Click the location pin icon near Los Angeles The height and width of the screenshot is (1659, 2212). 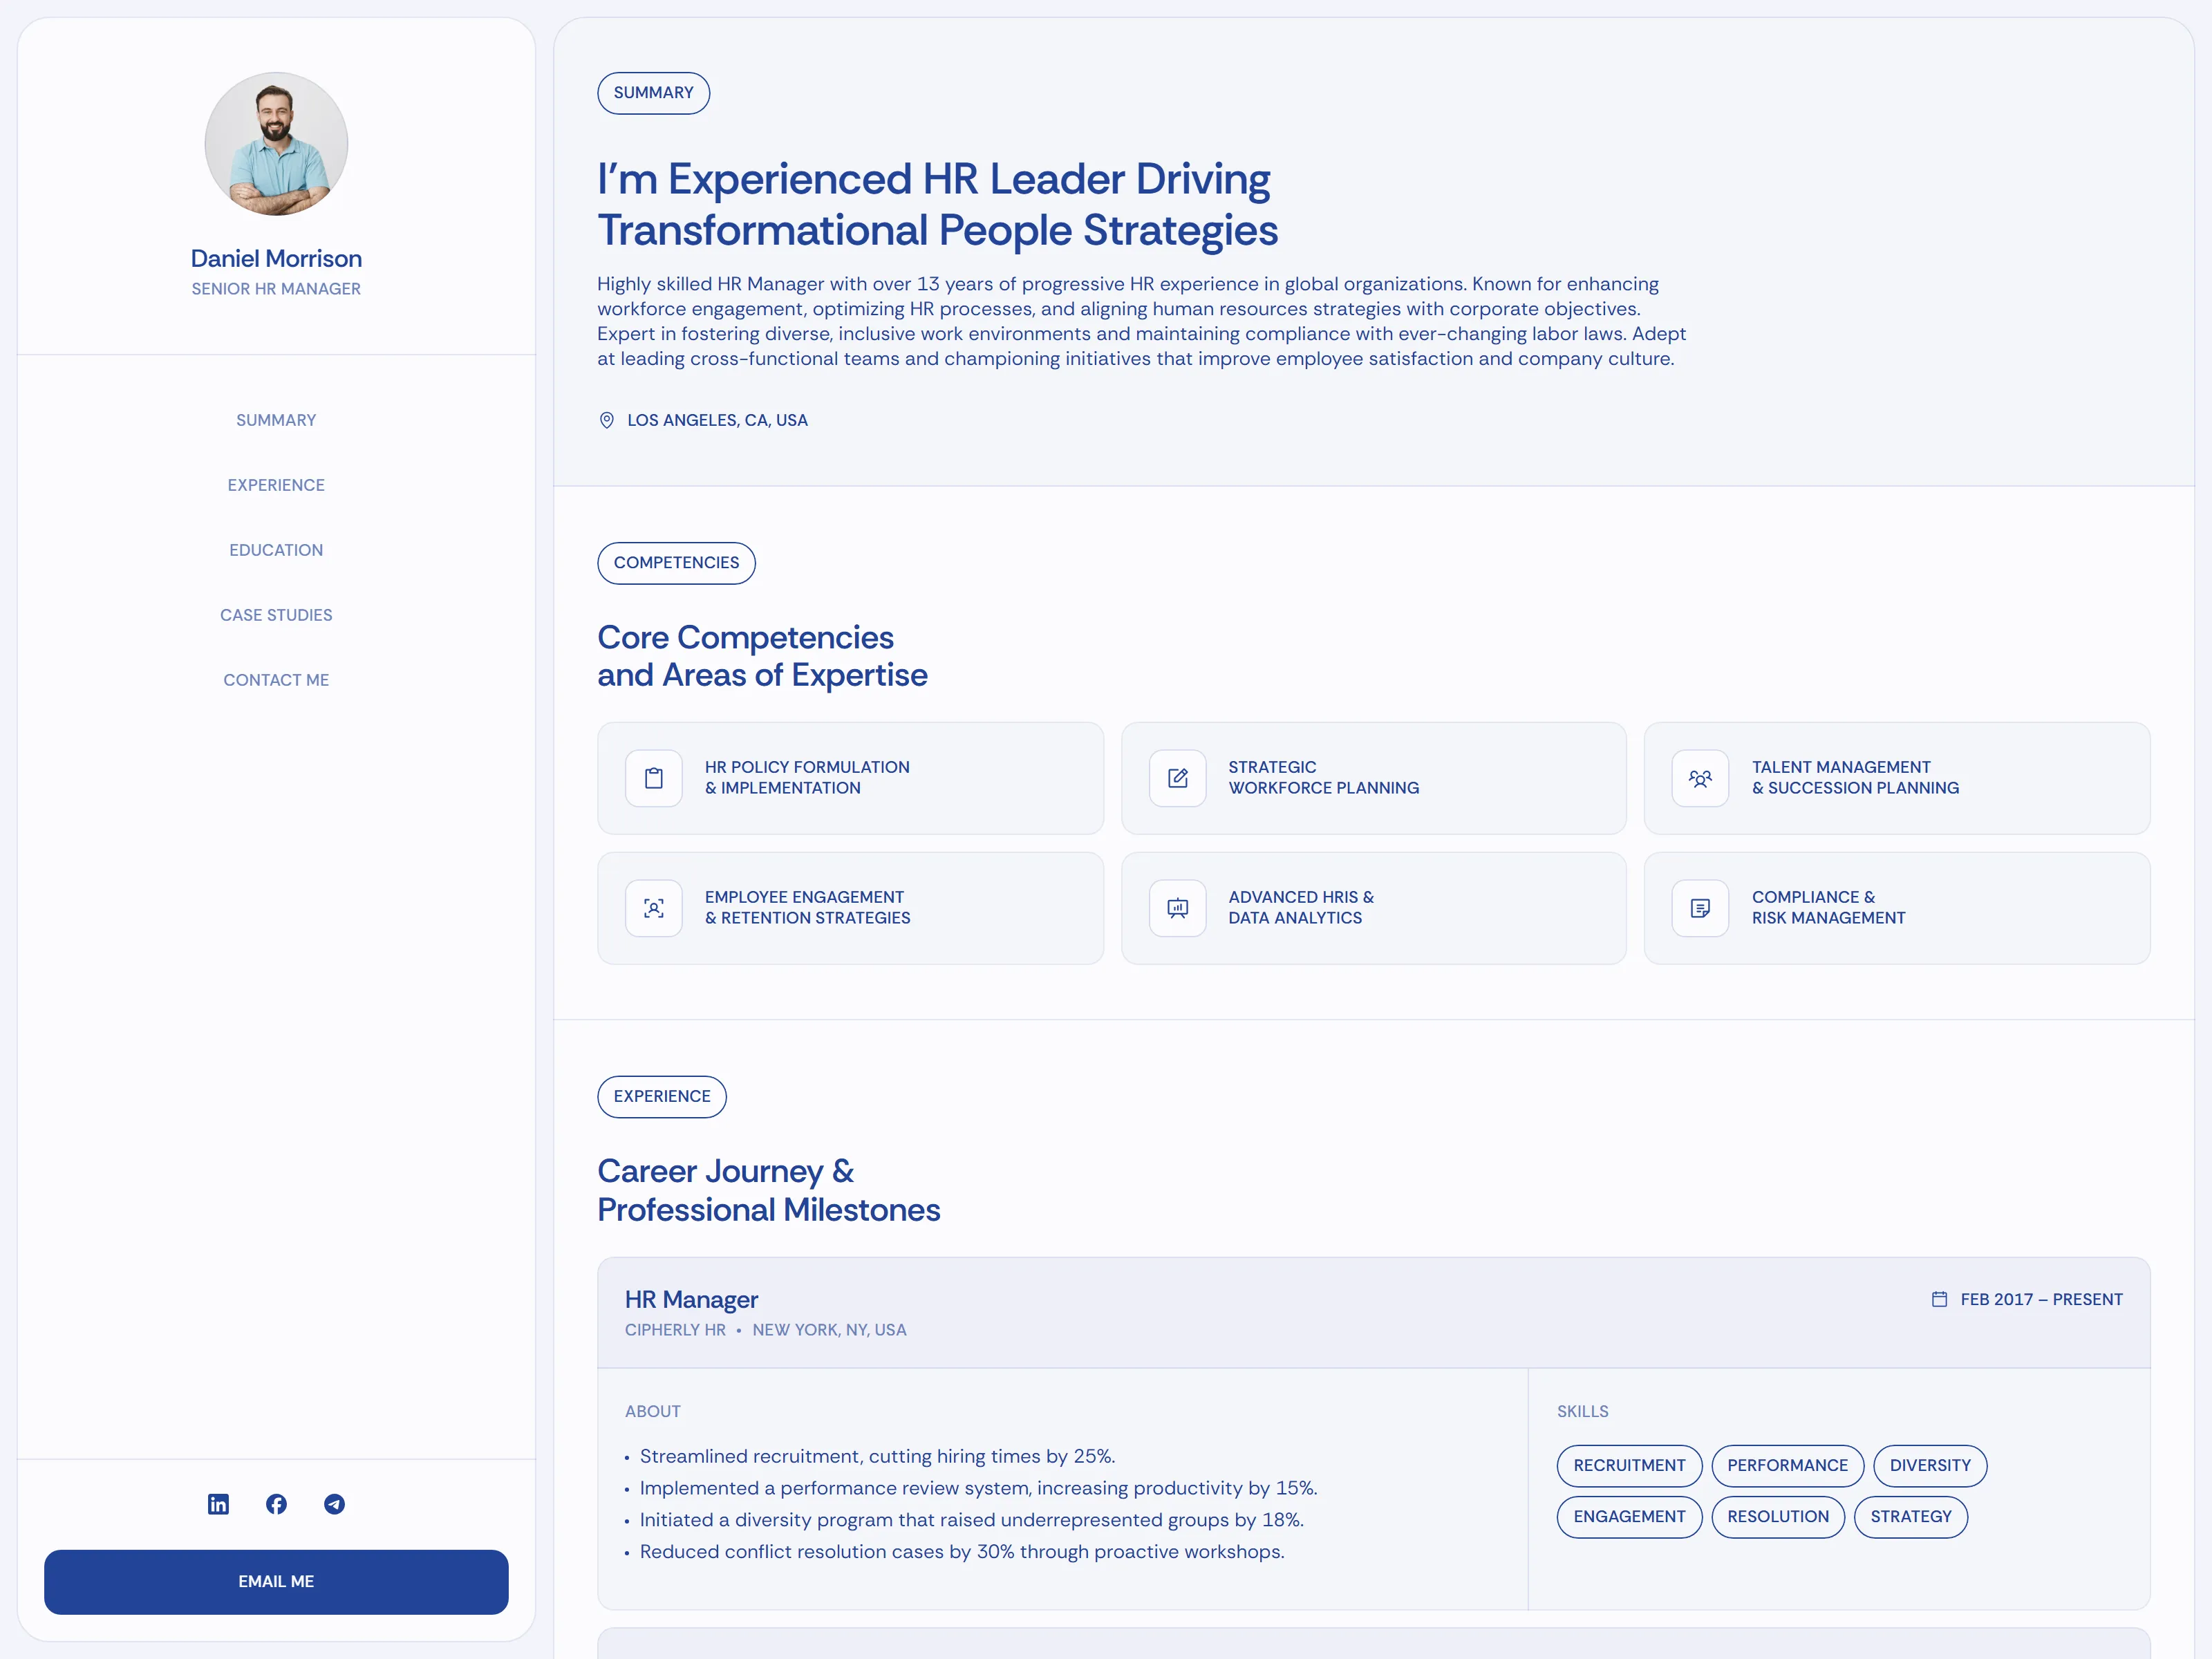click(606, 420)
